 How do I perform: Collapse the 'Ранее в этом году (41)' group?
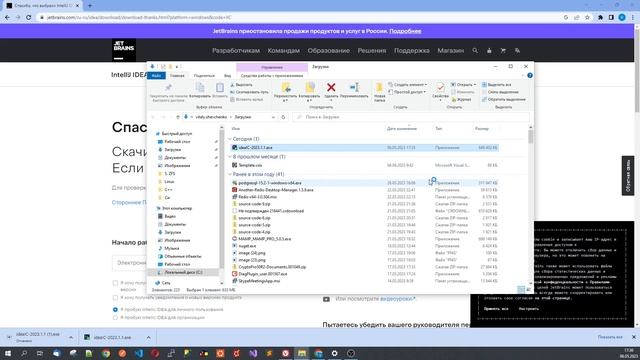pyautogui.click(x=230, y=174)
